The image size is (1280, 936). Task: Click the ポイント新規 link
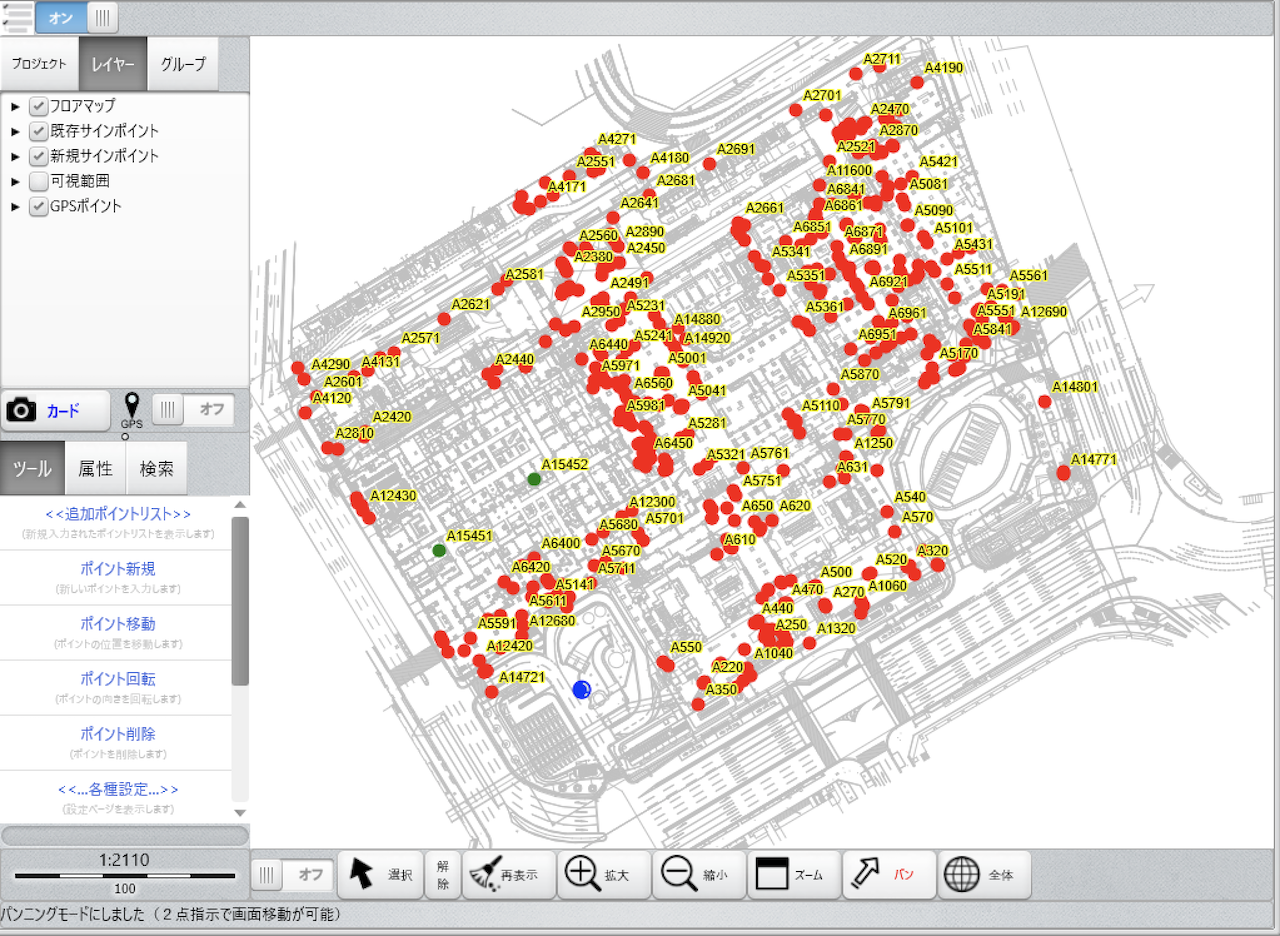pyautogui.click(x=118, y=569)
